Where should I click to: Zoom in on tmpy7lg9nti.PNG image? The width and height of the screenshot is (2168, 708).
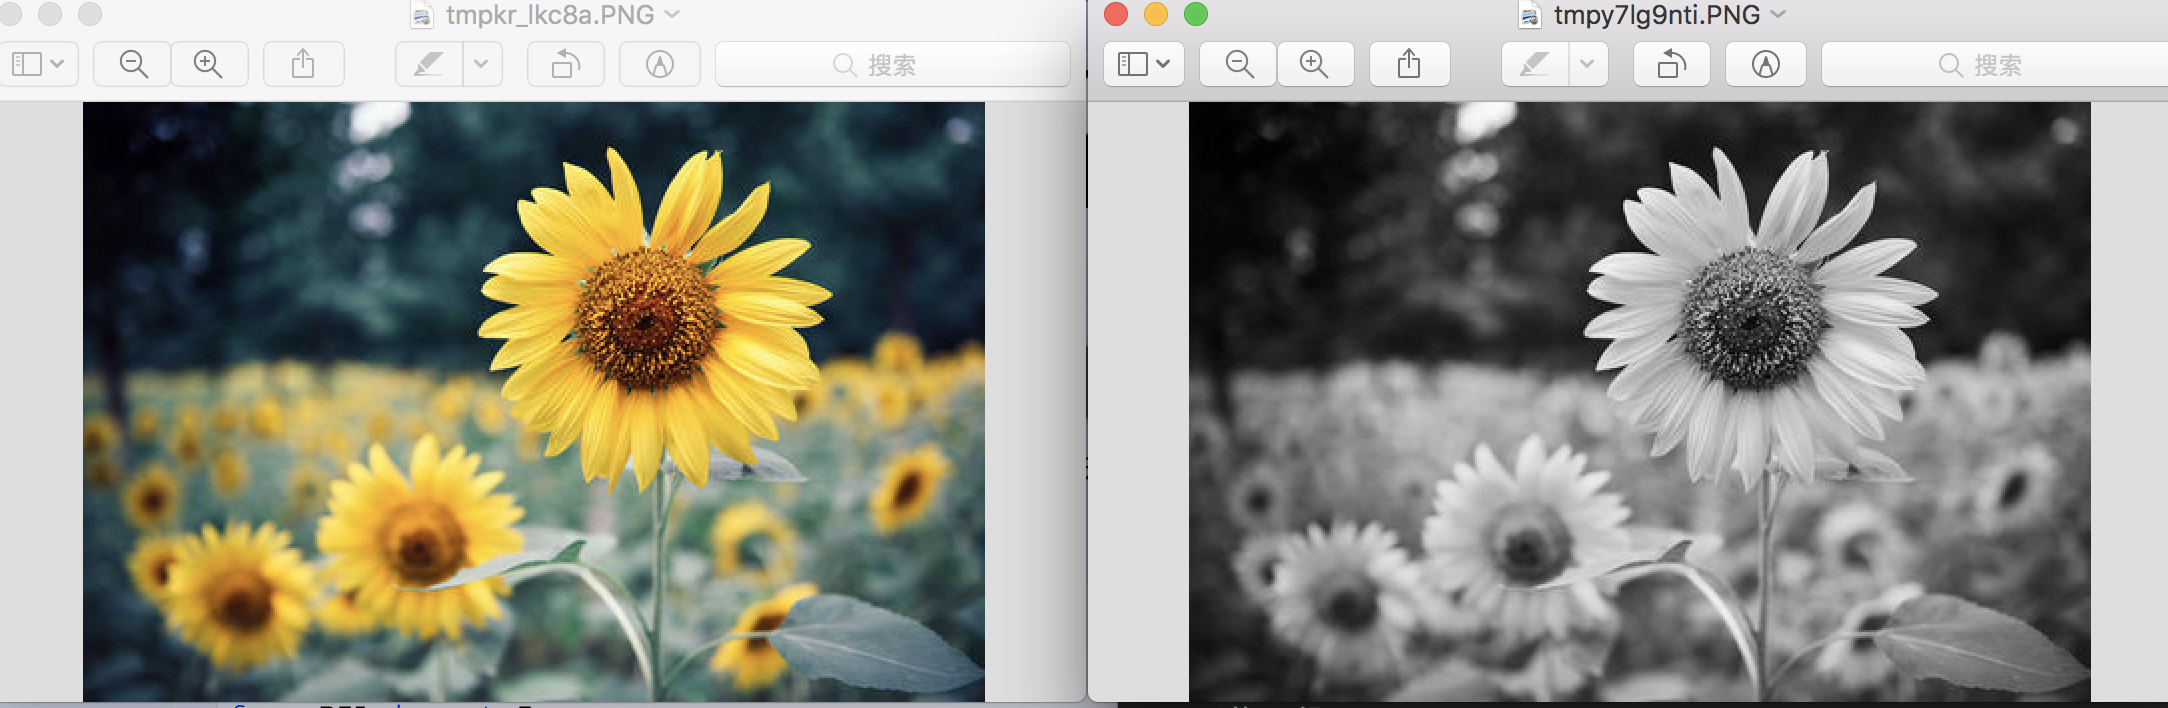[x=1315, y=64]
